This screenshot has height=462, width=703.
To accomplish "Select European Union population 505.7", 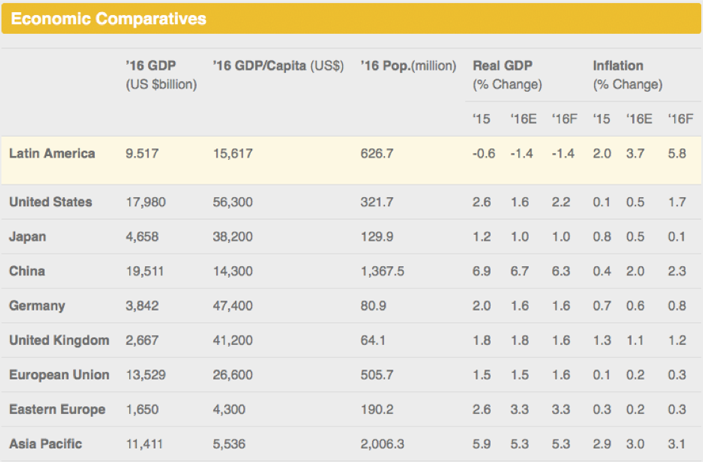I will click(377, 375).
